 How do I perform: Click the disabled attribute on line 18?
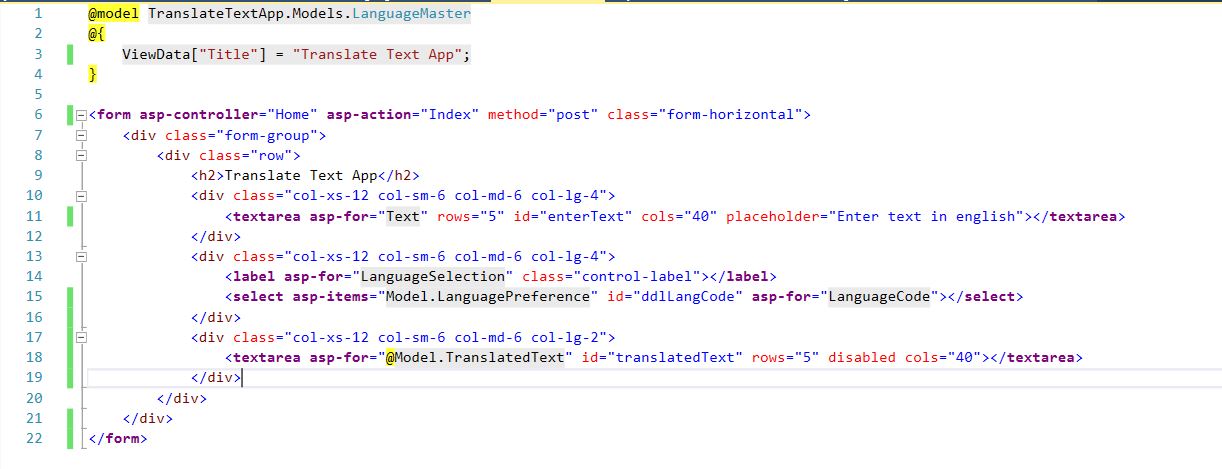(862, 358)
